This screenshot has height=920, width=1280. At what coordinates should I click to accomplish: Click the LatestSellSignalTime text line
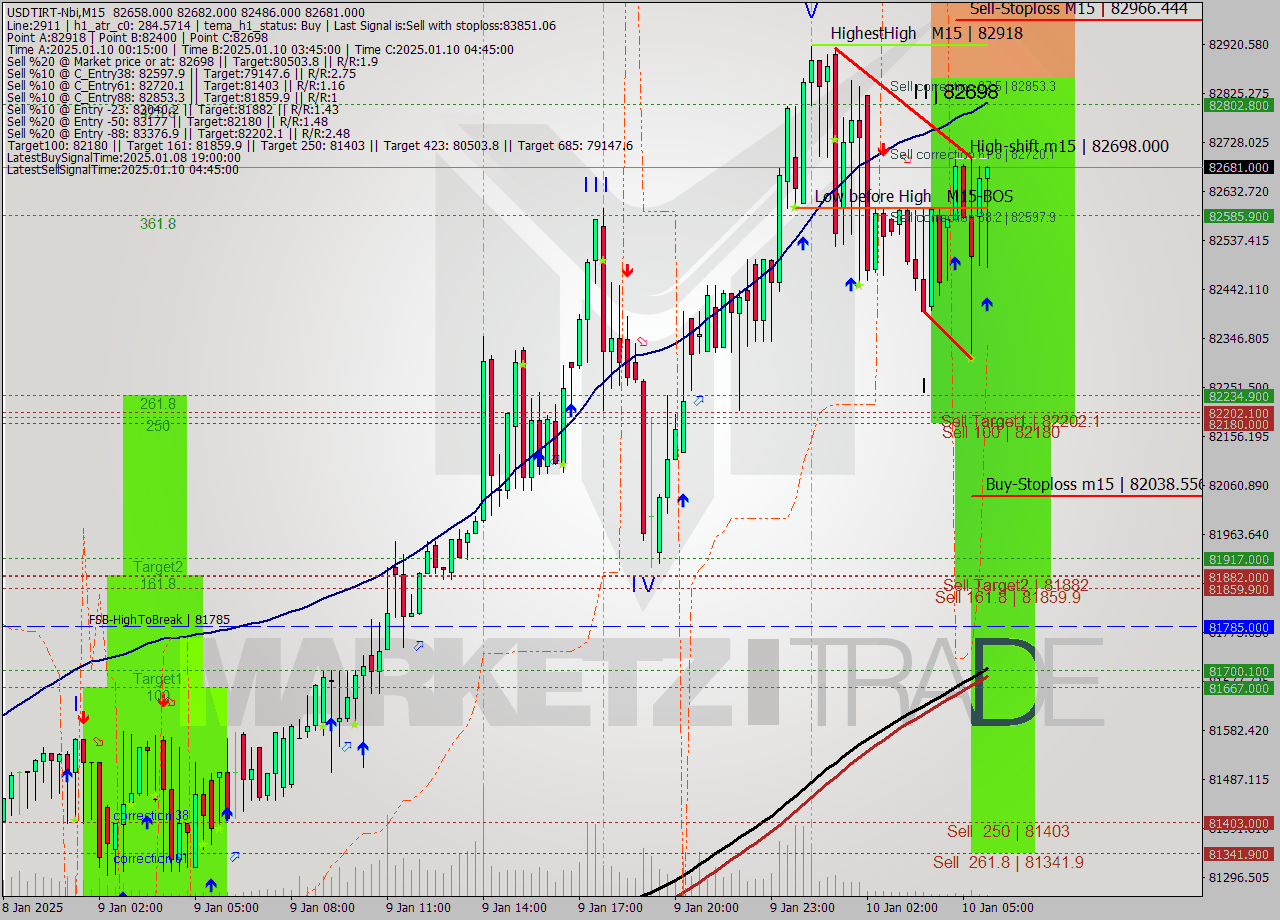click(x=122, y=169)
